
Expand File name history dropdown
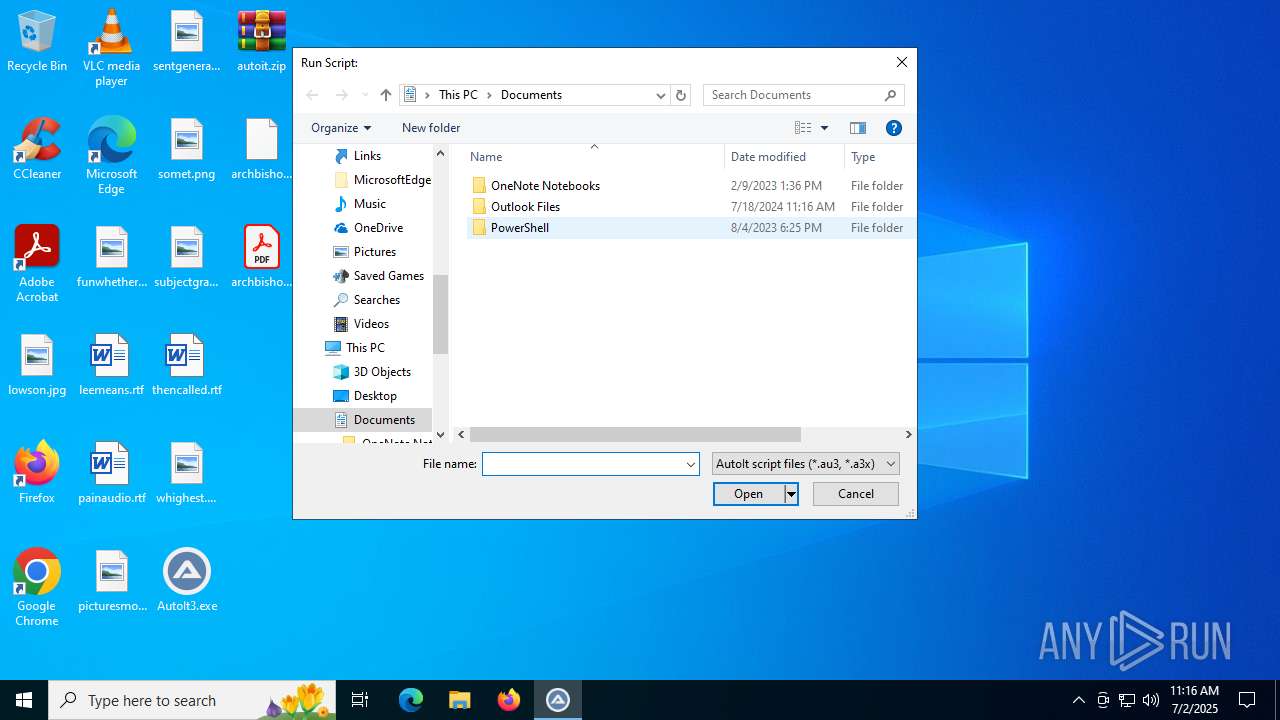[x=690, y=464]
